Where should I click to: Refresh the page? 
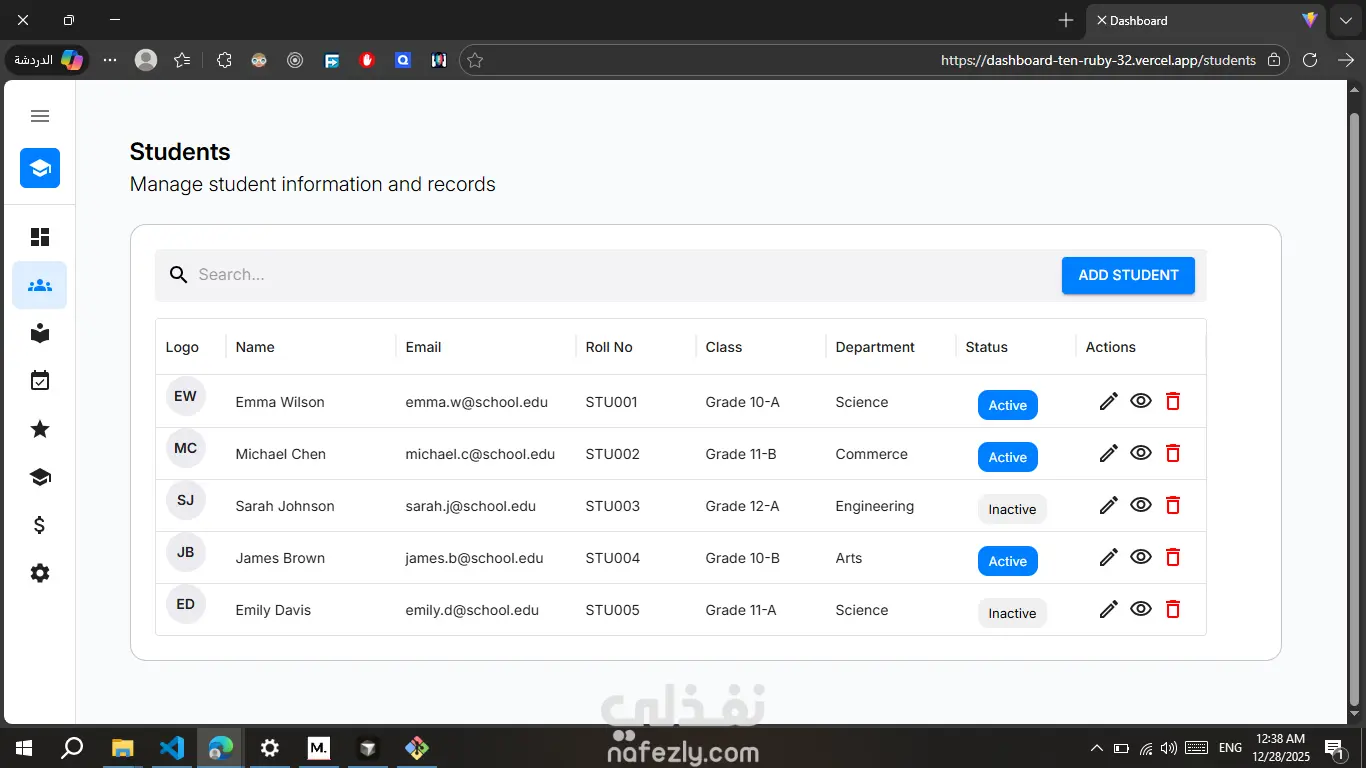pos(1310,60)
